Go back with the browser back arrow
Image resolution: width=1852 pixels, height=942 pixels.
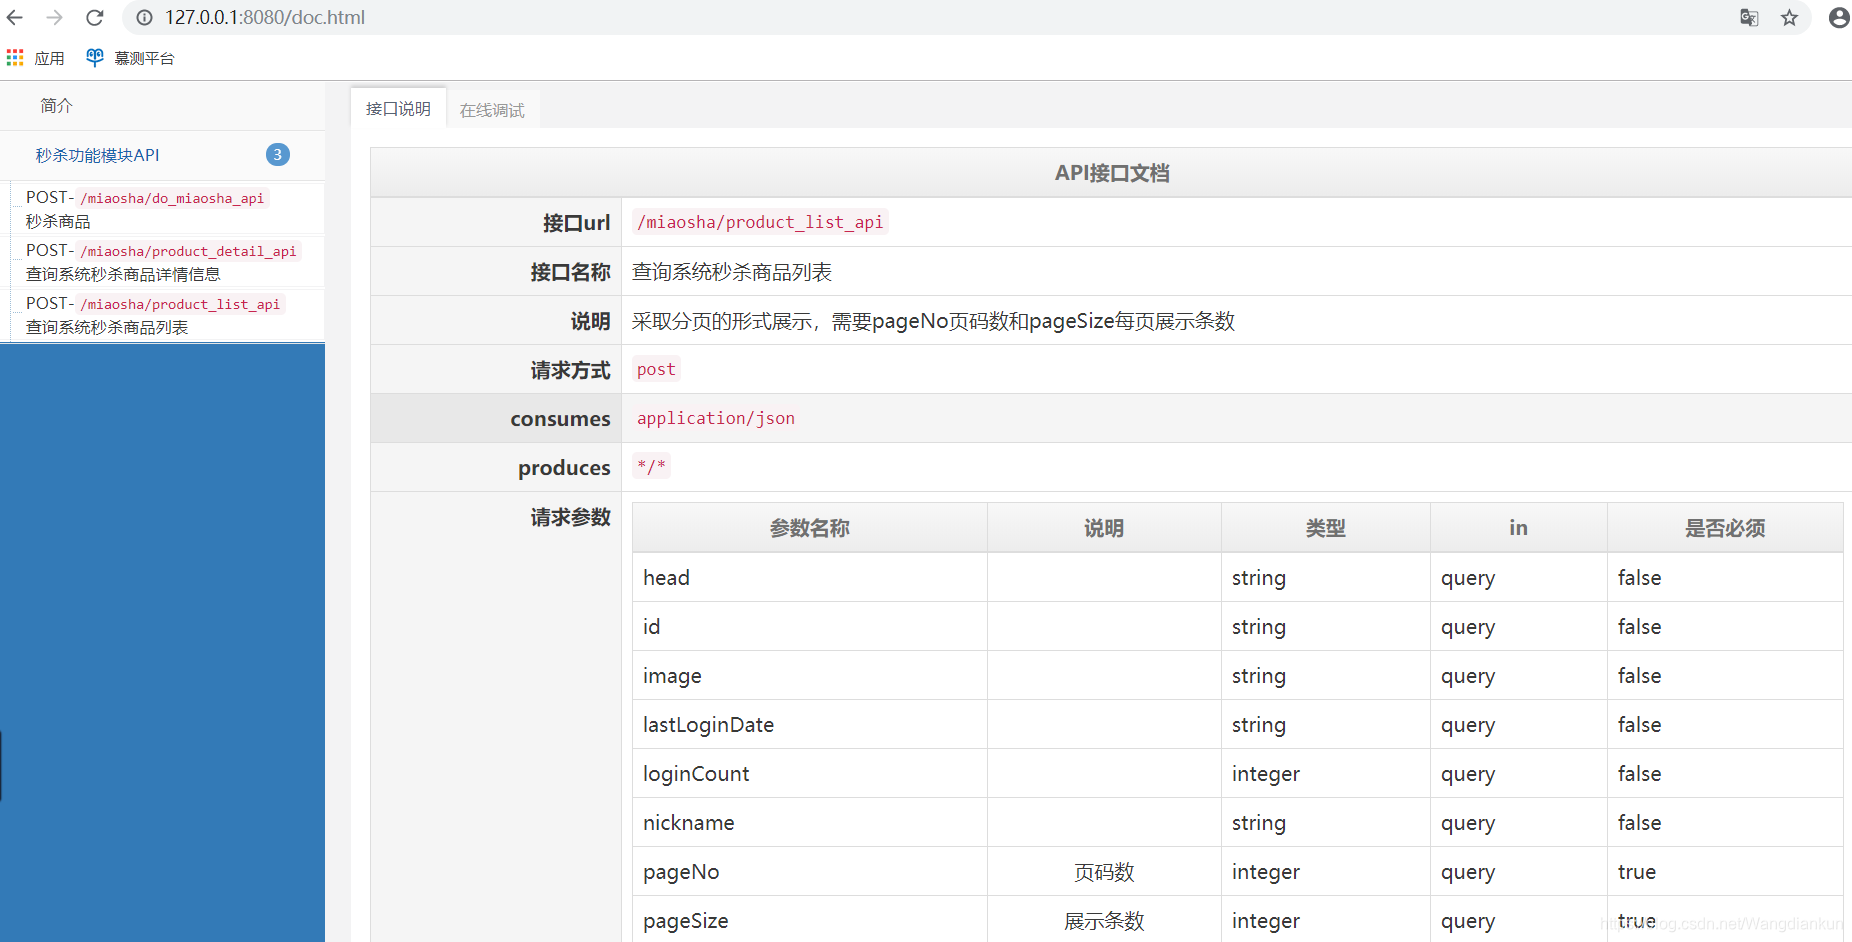(15, 17)
